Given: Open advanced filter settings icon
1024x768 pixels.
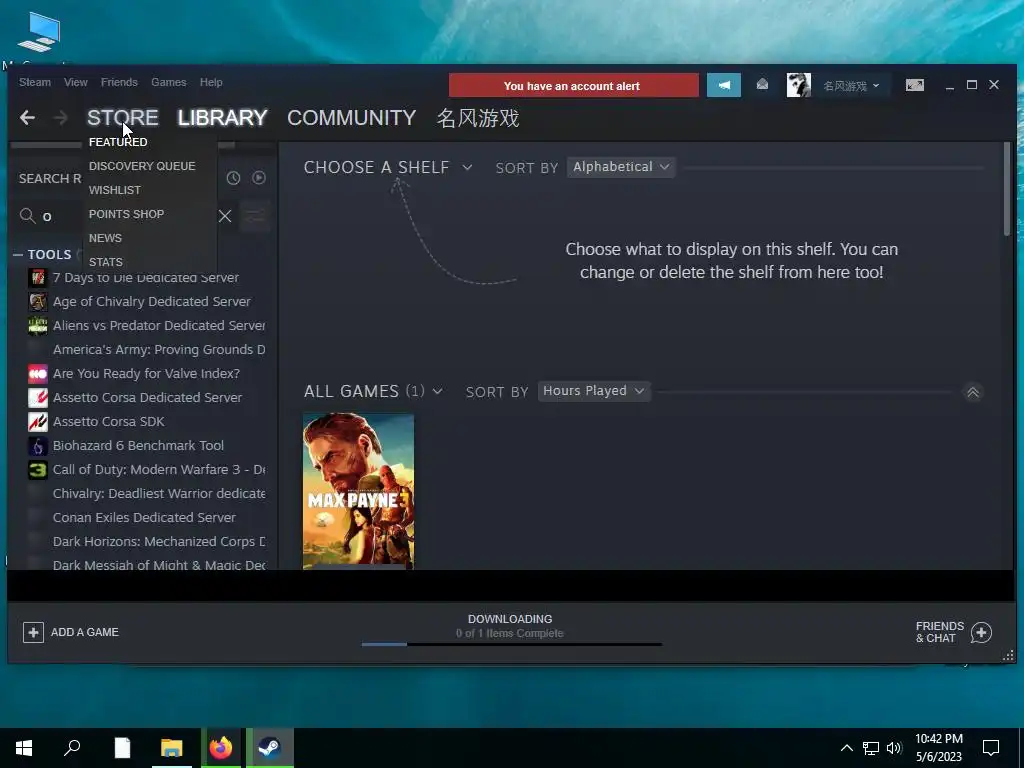Looking at the screenshot, I should pyautogui.click(x=255, y=216).
